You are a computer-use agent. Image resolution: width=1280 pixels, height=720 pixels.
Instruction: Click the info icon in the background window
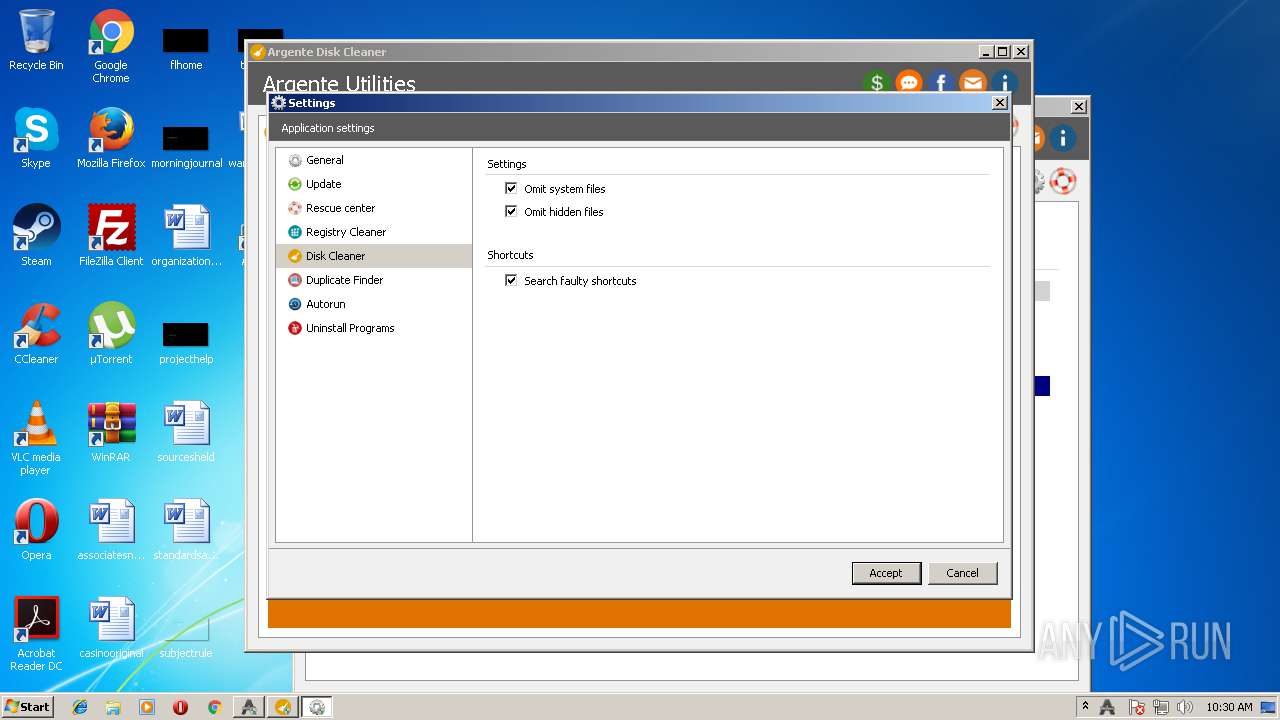1062,138
